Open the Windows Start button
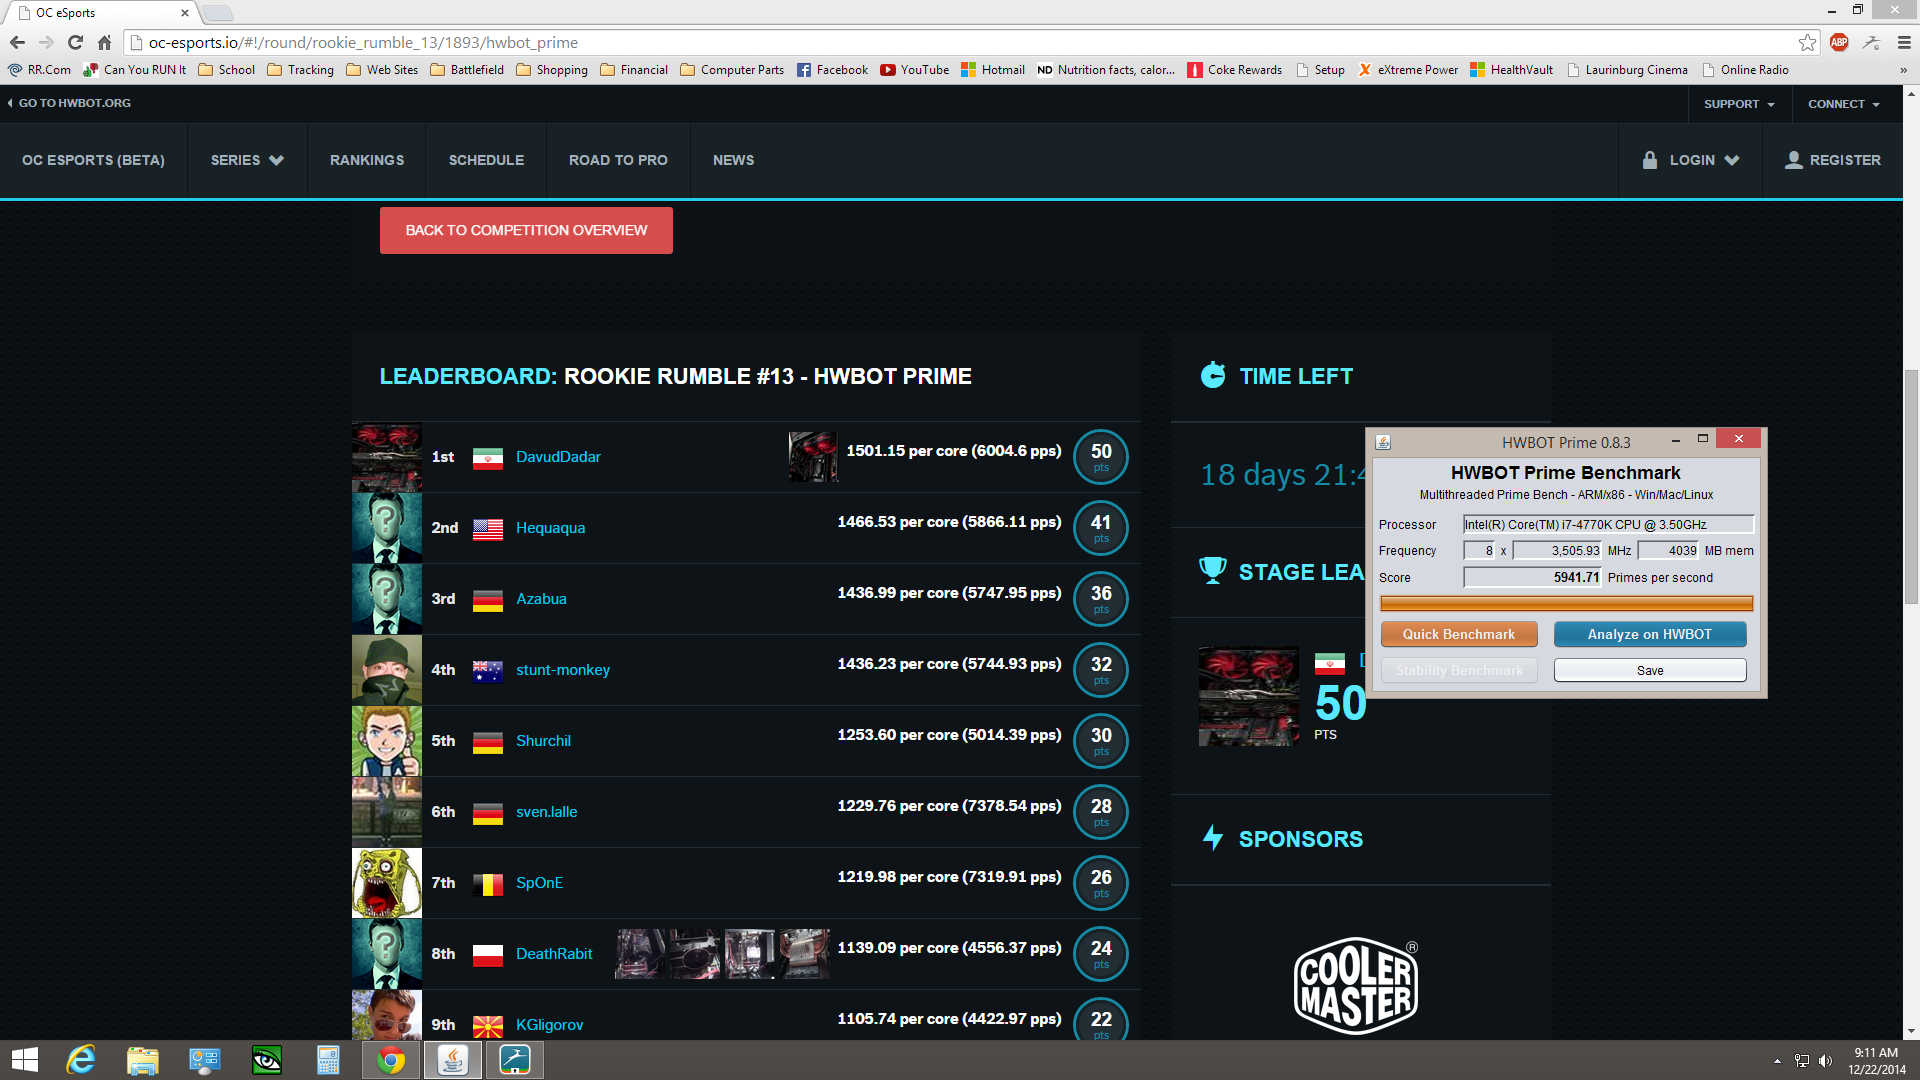The width and height of the screenshot is (1920, 1080). pos(25,1060)
